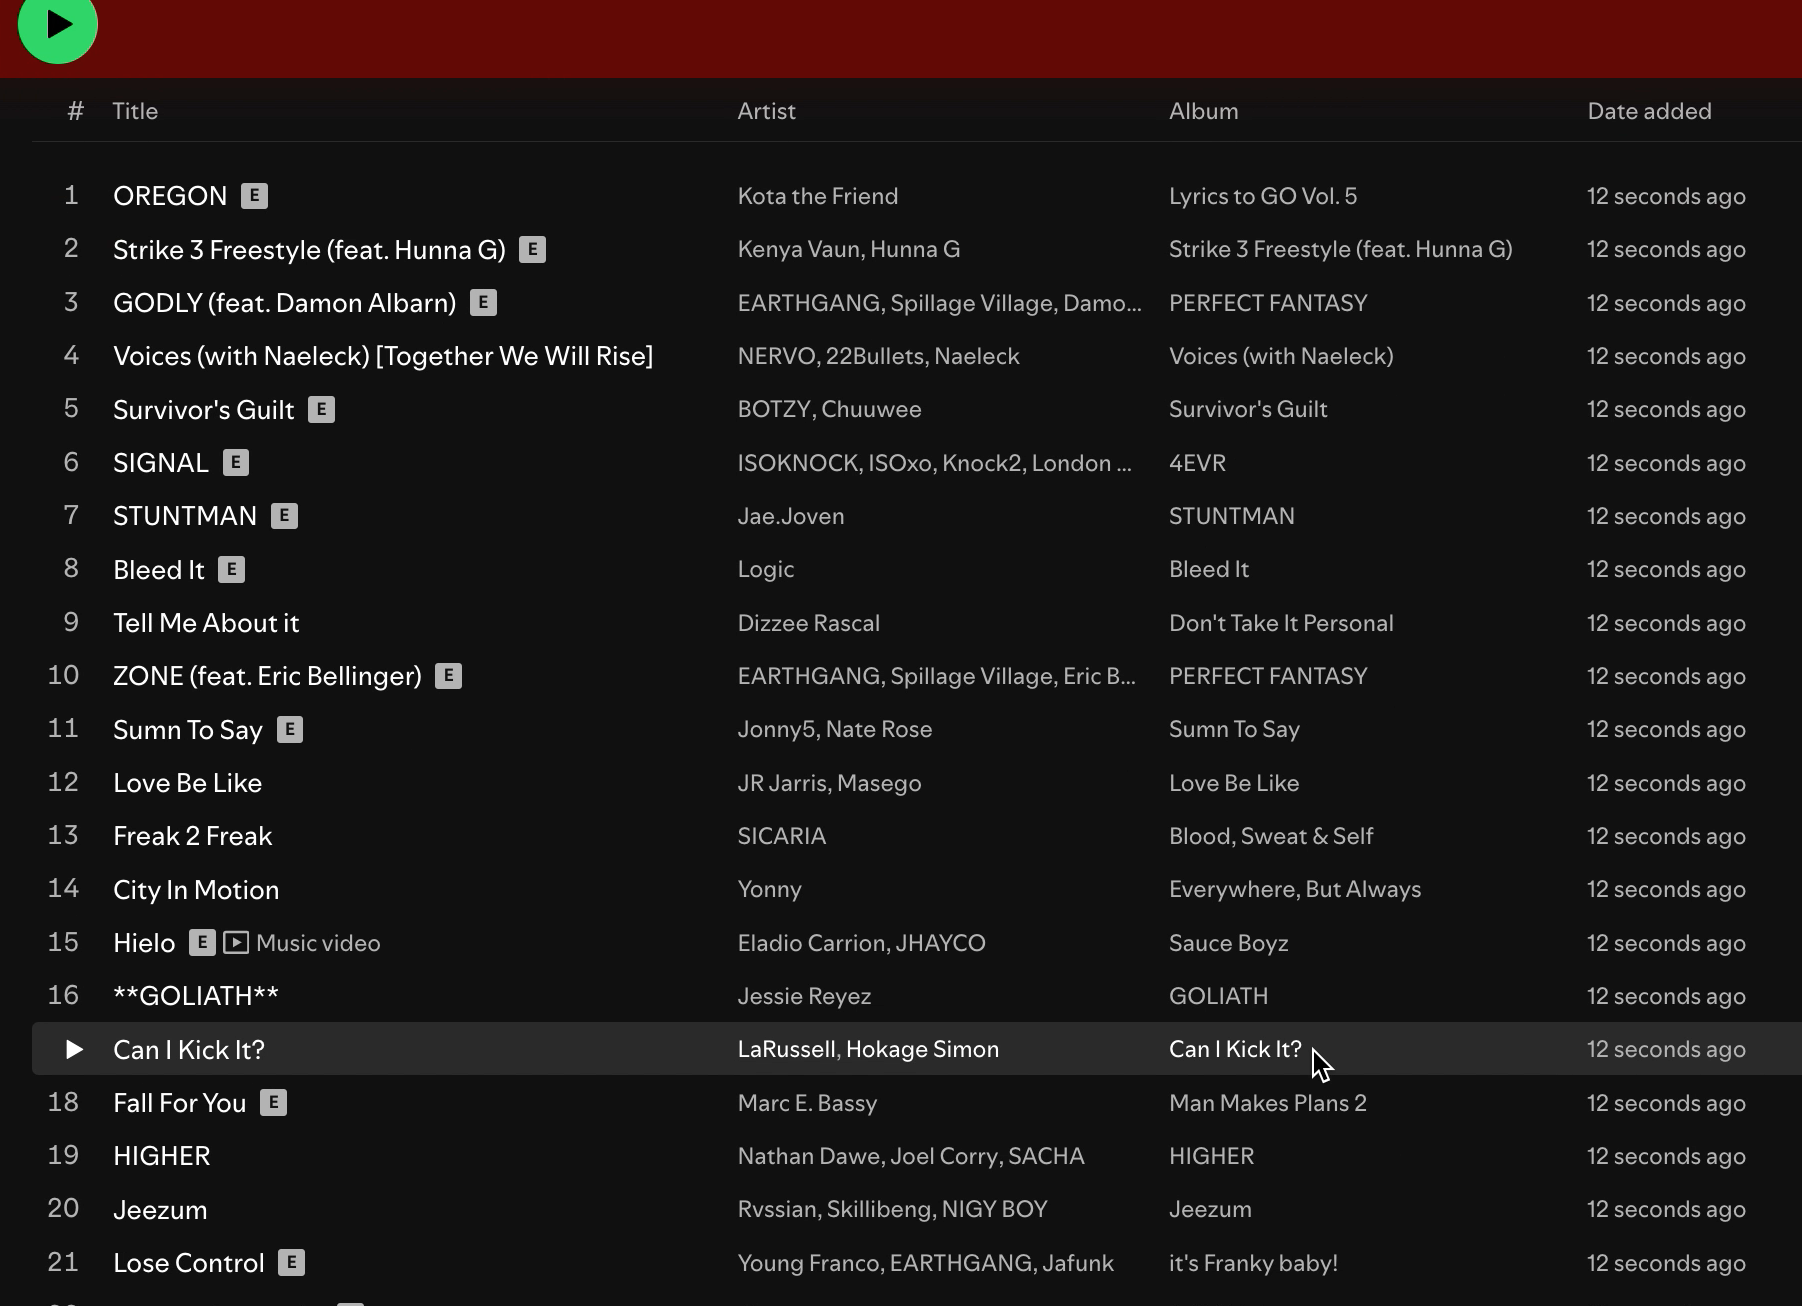Open album PERFECT FANTASY in the GODLY row

(1268, 303)
